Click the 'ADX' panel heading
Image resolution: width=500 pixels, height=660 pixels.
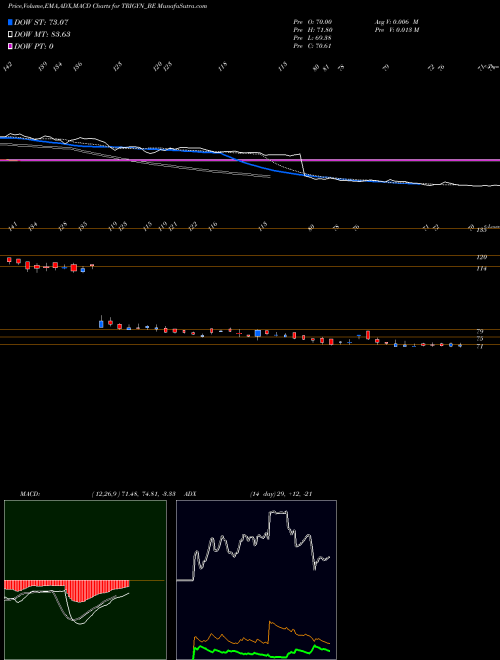click(x=190, y=494)
